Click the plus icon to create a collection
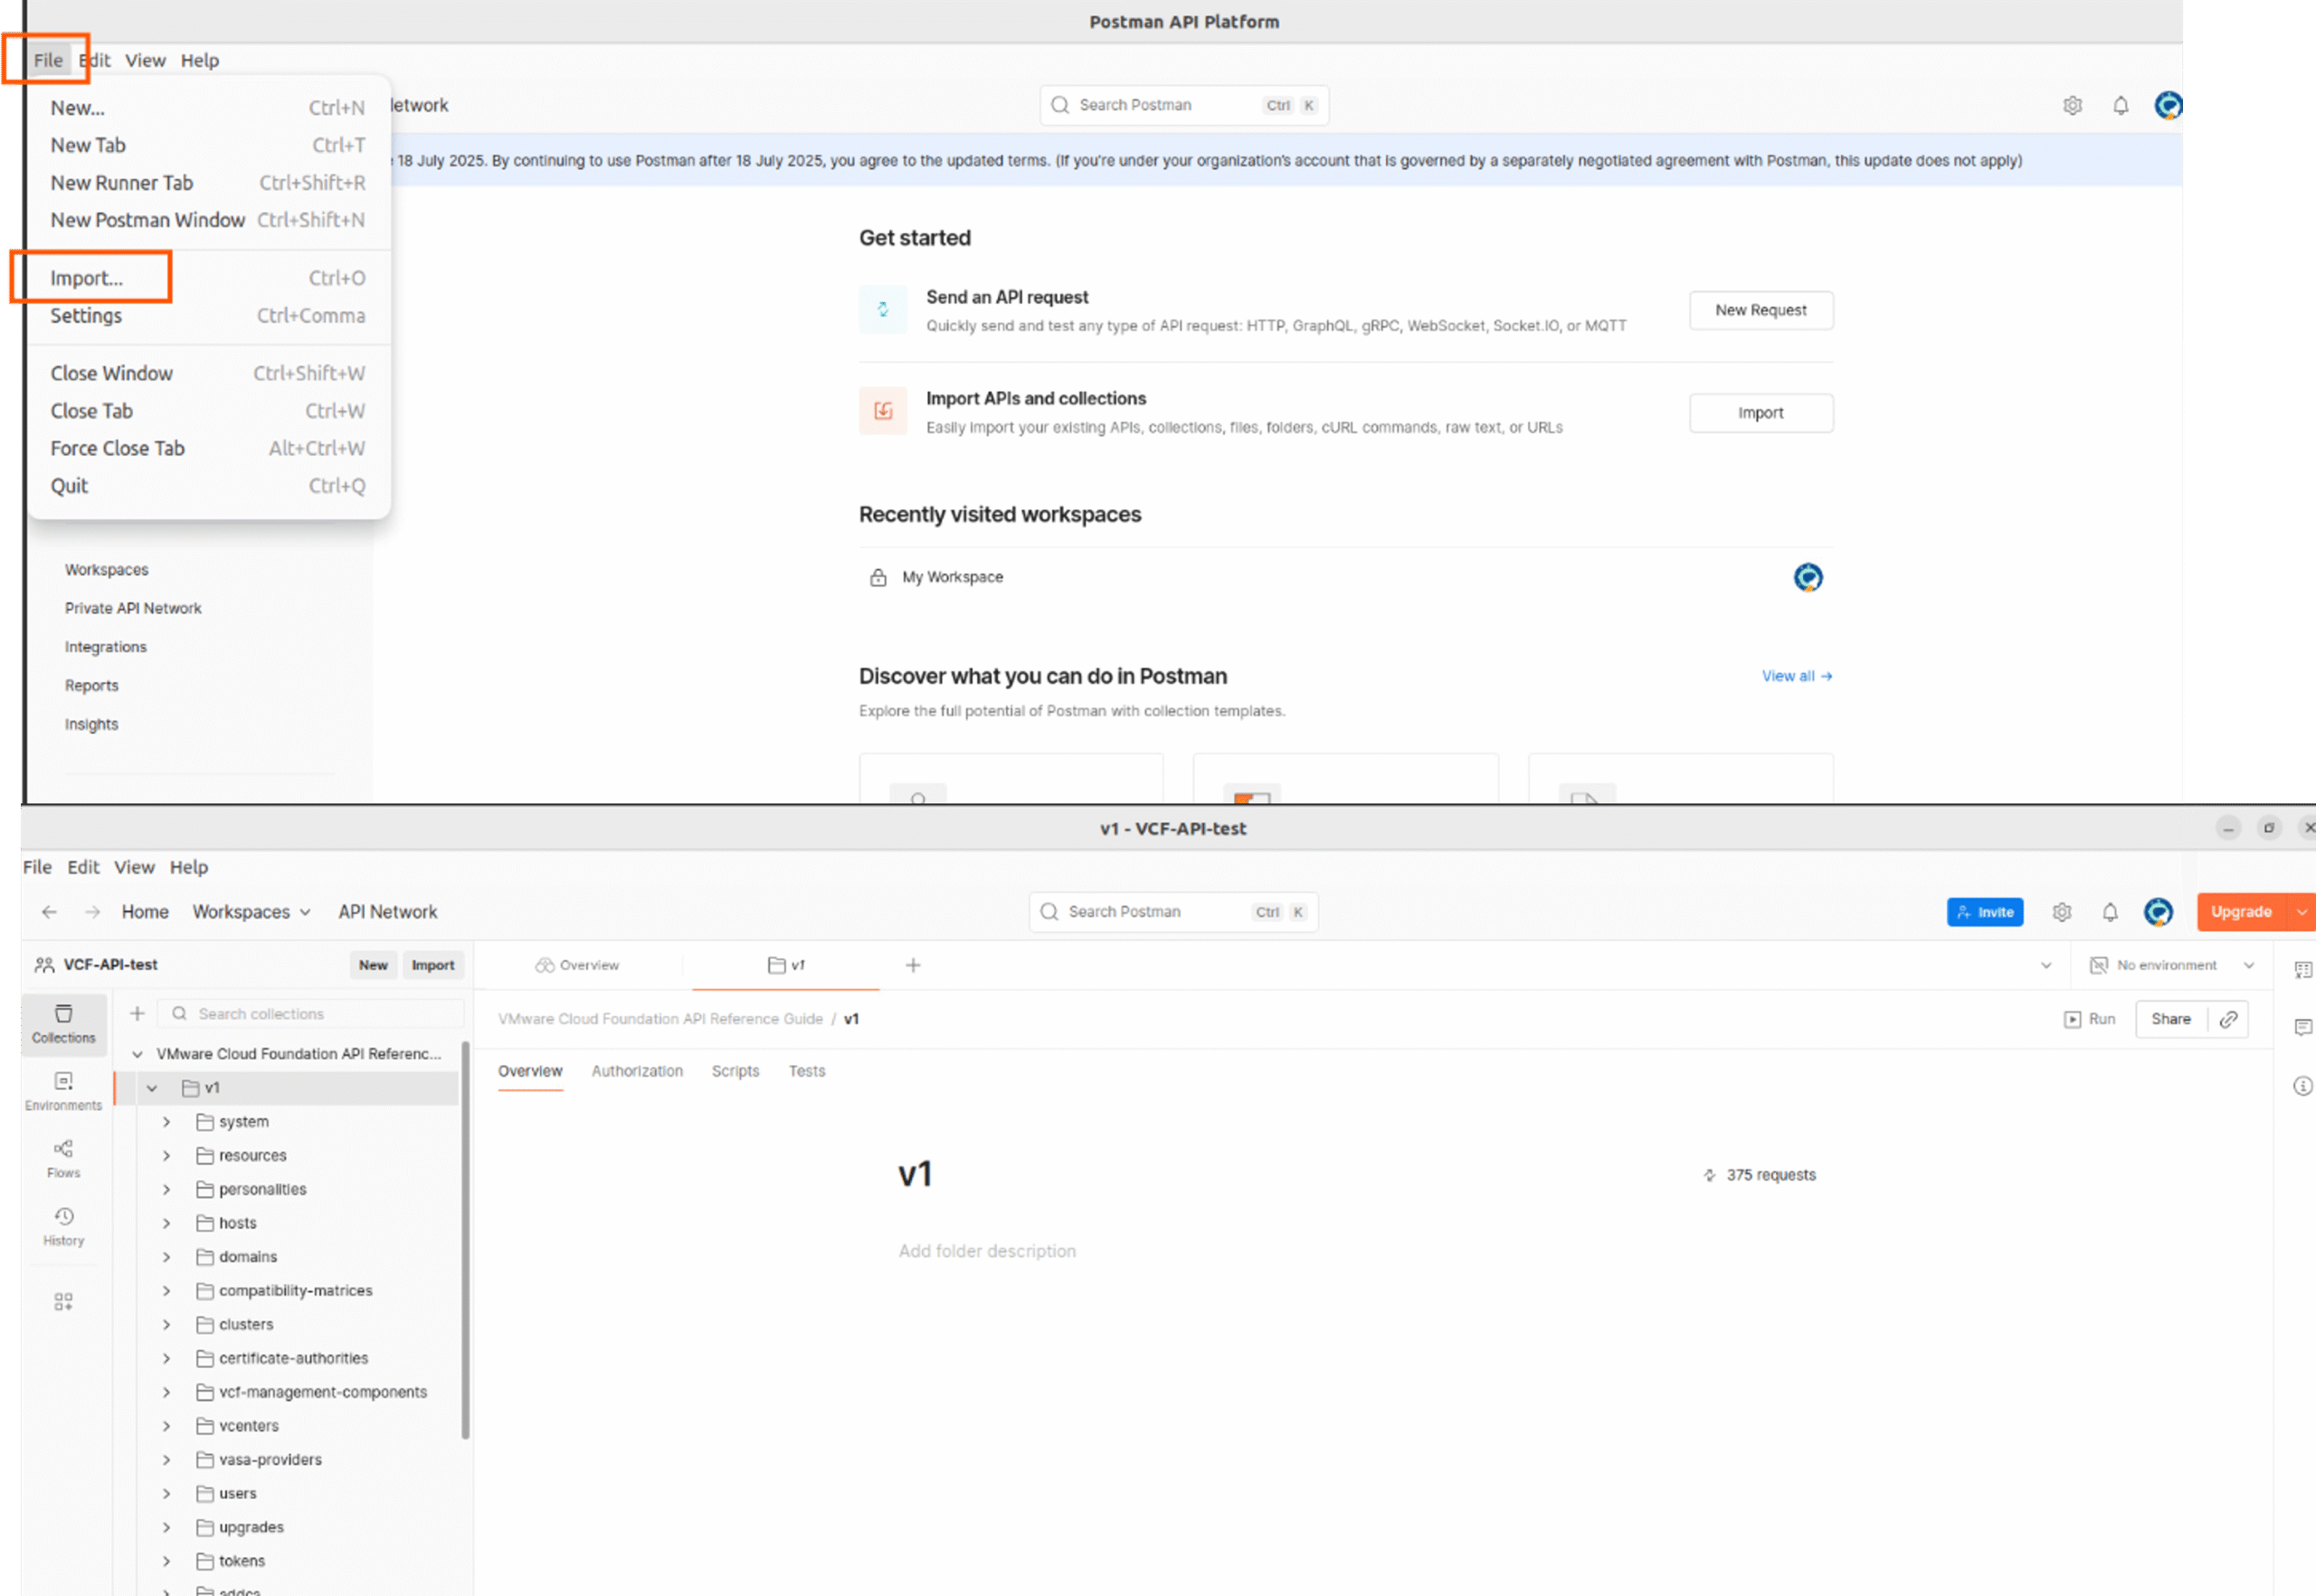Image resolution: width=2316 pixels, height=1596 pixels. pos(137,1014)
